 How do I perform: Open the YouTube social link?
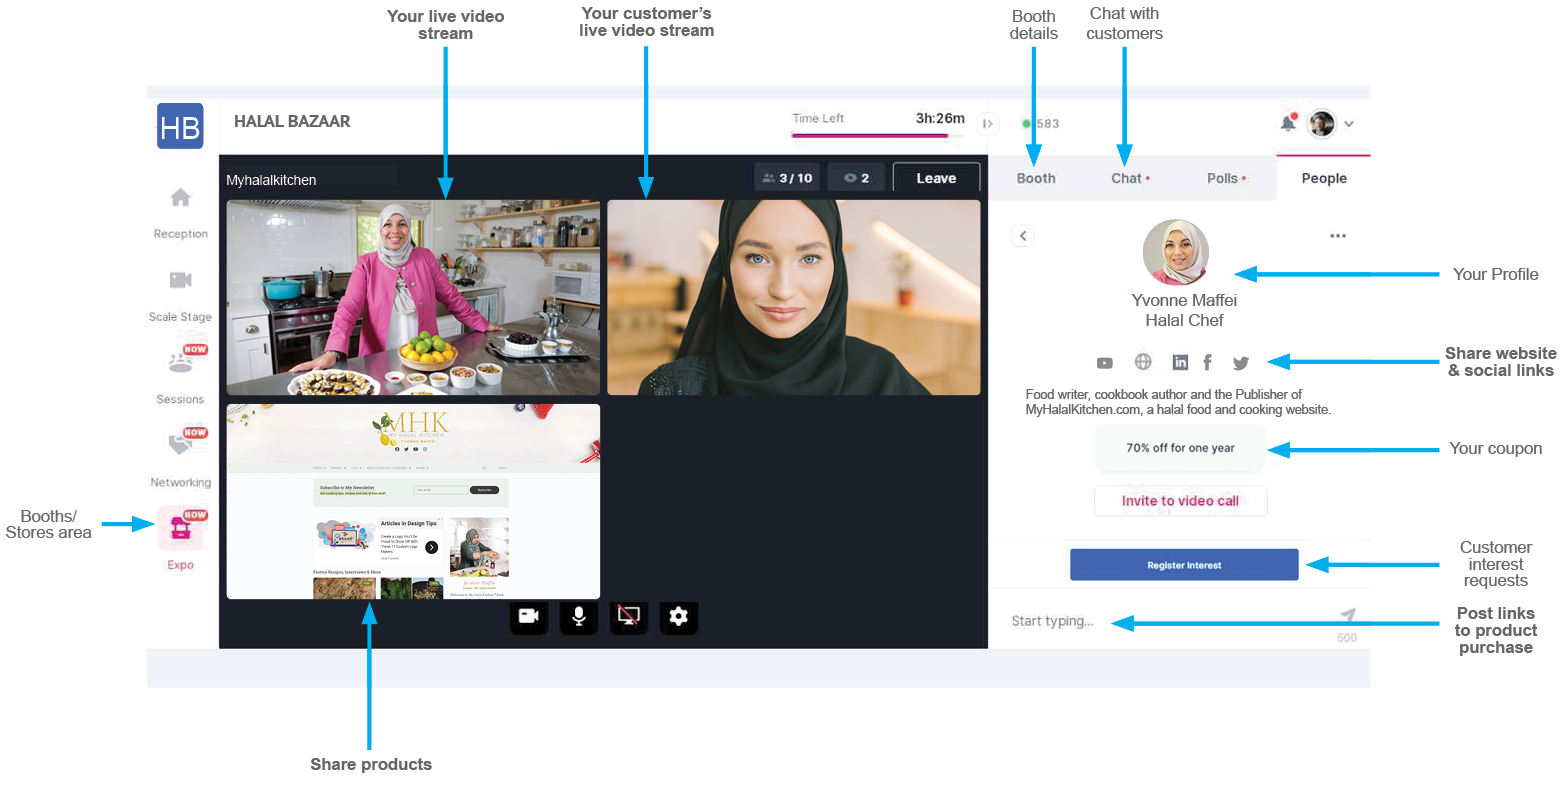1105,363
